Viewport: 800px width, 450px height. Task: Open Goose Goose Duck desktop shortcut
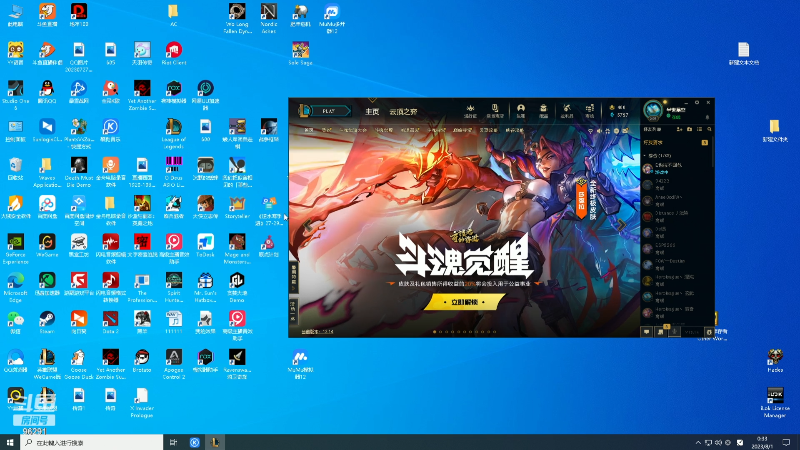tap(79, 364)
